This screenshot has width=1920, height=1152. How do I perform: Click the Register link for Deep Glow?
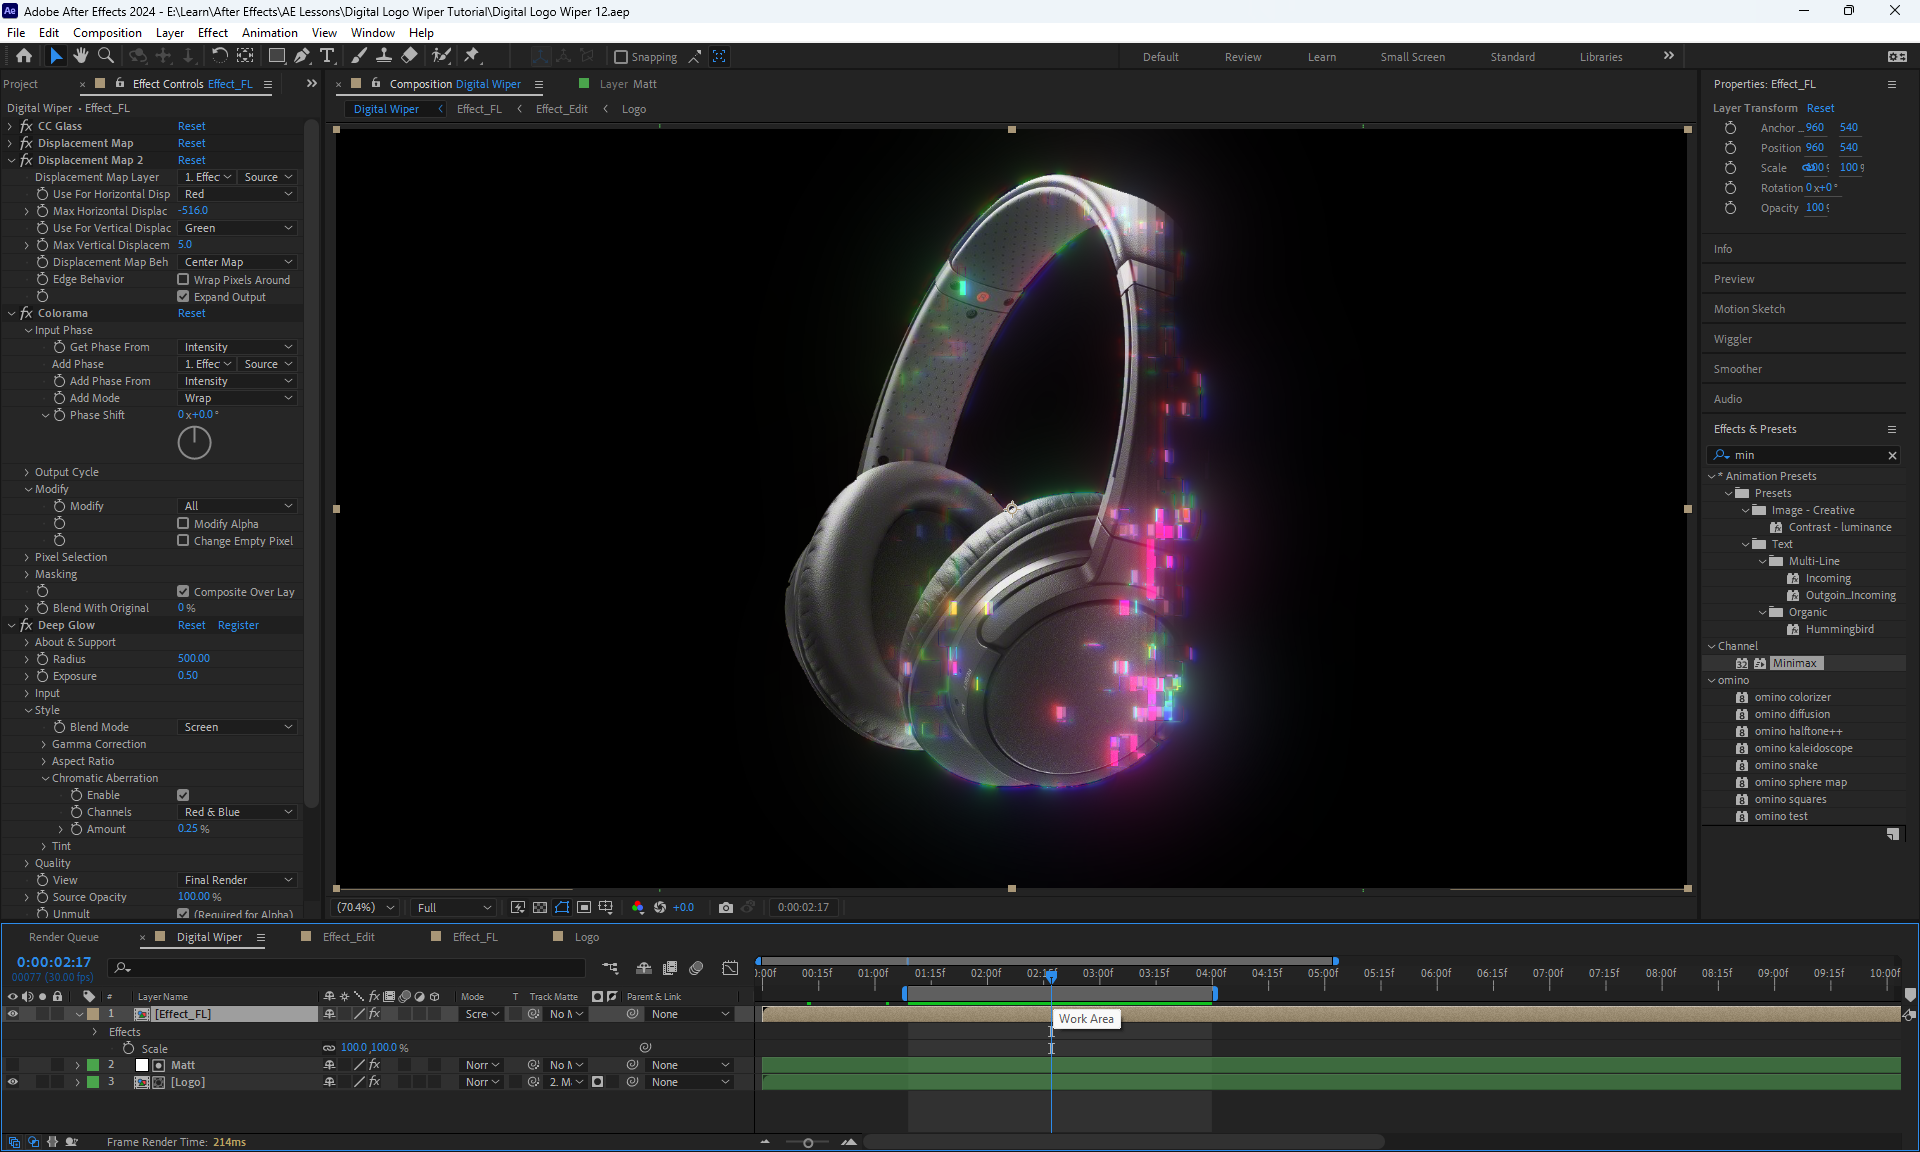(238, 625)
